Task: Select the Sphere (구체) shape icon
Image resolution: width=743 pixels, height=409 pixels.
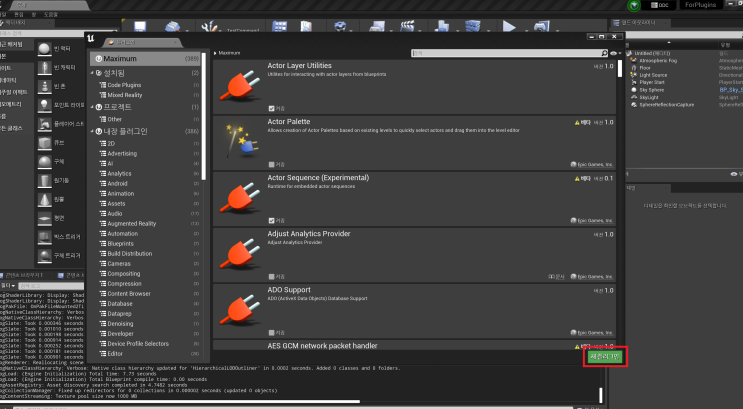Action: (x=45, y=162)
